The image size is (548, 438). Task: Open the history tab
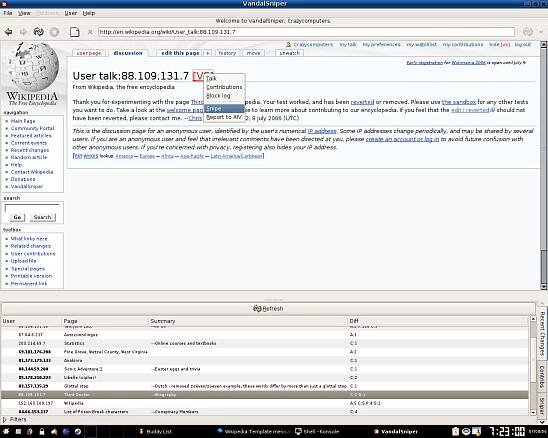coord(227,53)
